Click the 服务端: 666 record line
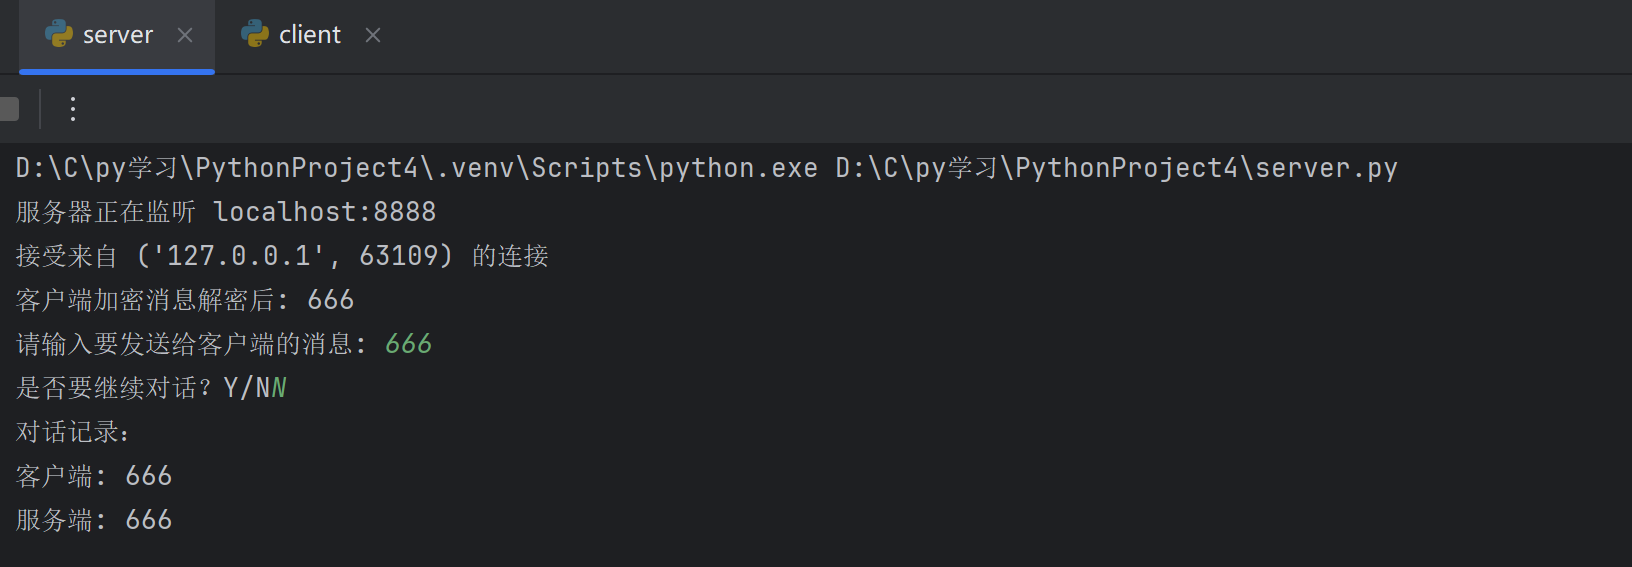 94,520
